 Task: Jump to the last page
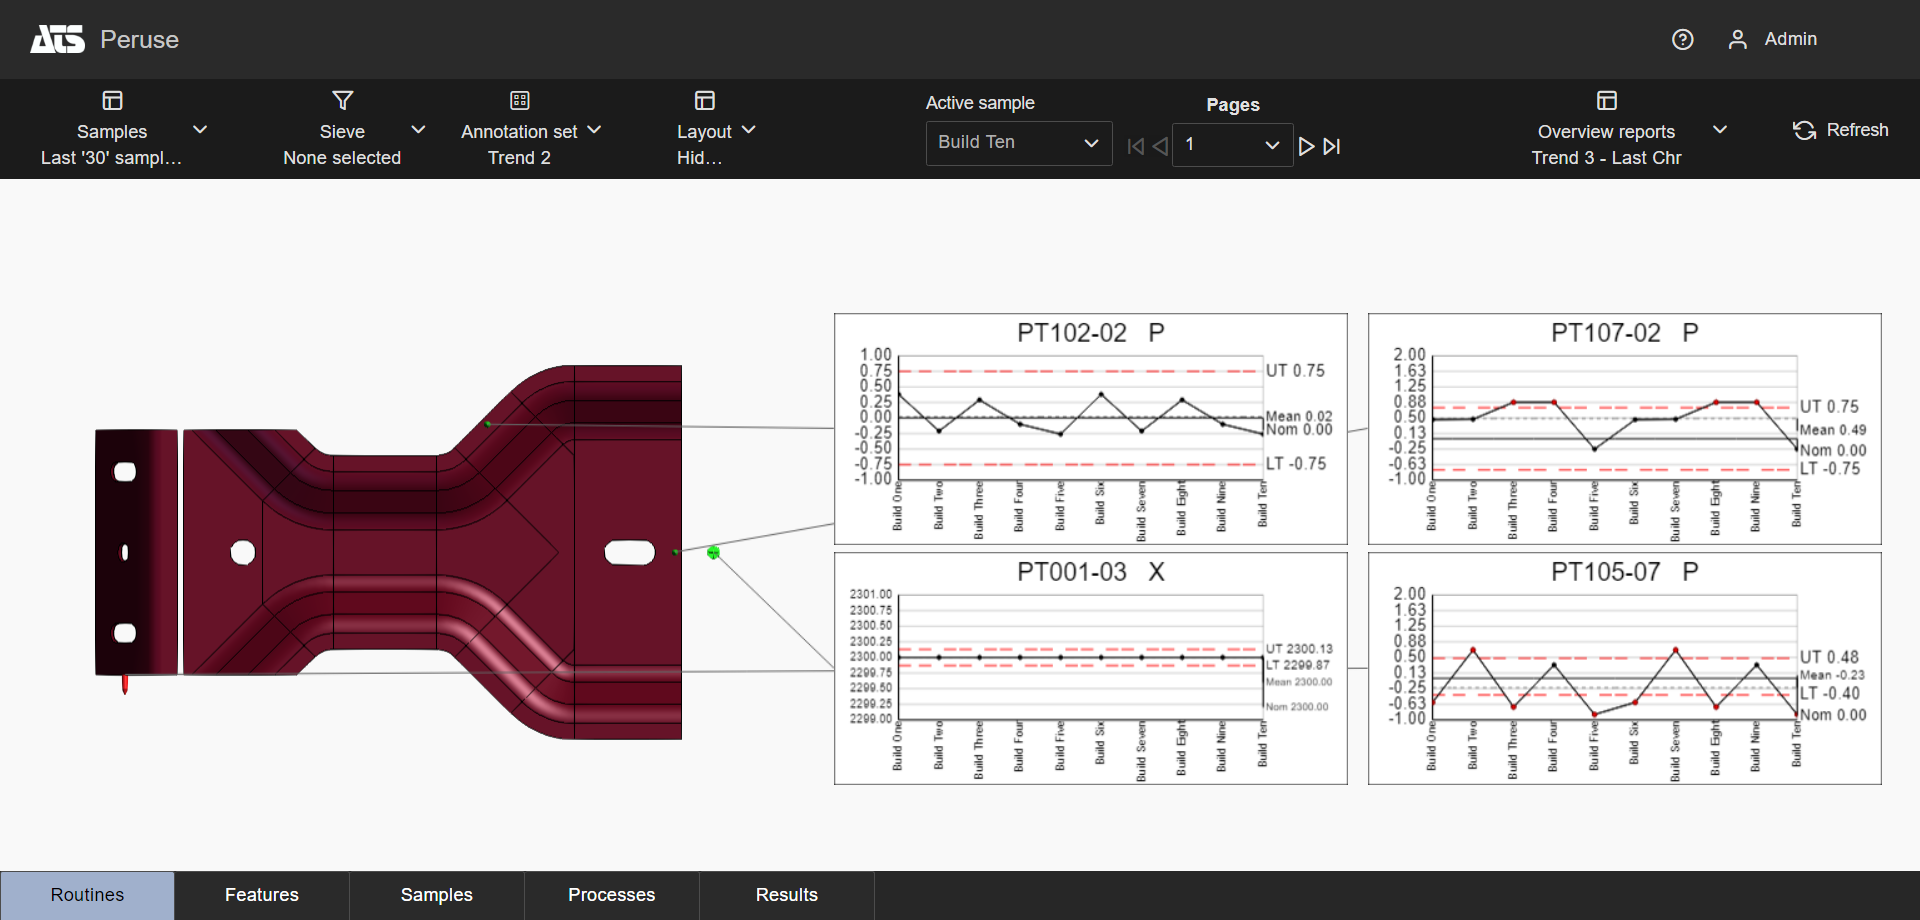coord(1332,146)
